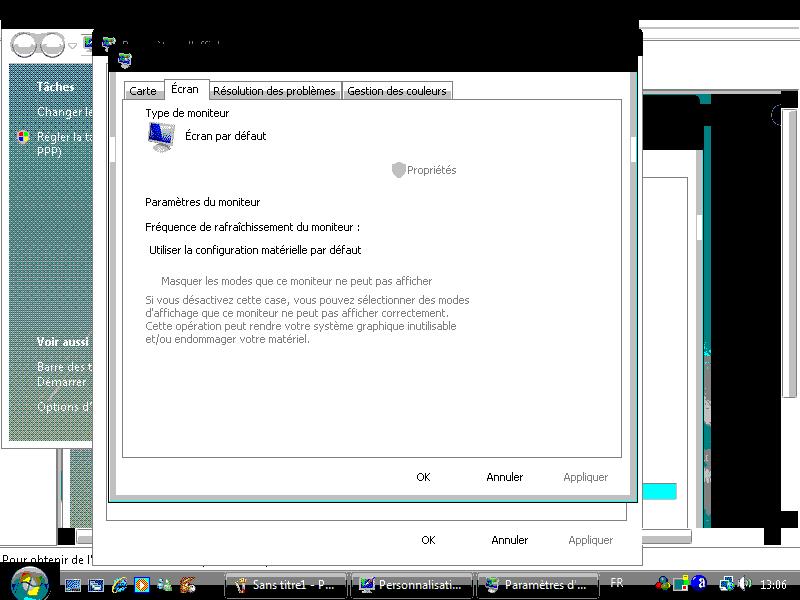Image resolution: width=800 pixels, height=600 pixels.
Task: Switch to the Carte tab
Action: click(x=143, y=91)
